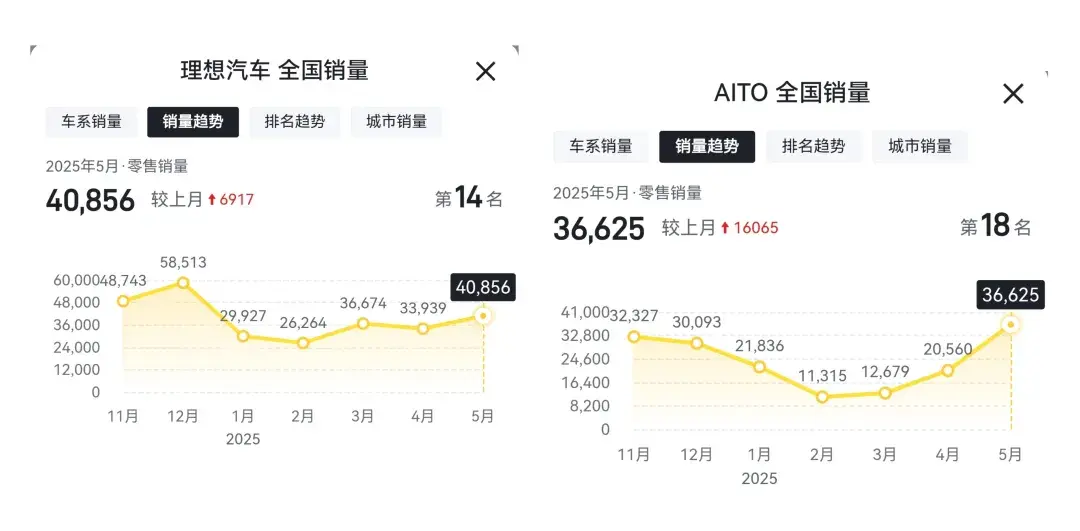The image size is (1080, 531).
Task: Close the AITO 全国销量 panel
Action: tap(1013, 94)
